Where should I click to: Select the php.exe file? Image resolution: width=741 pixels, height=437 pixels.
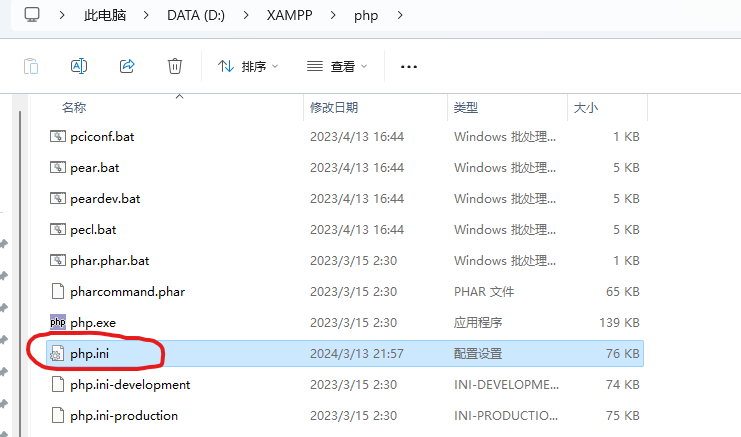93,323
